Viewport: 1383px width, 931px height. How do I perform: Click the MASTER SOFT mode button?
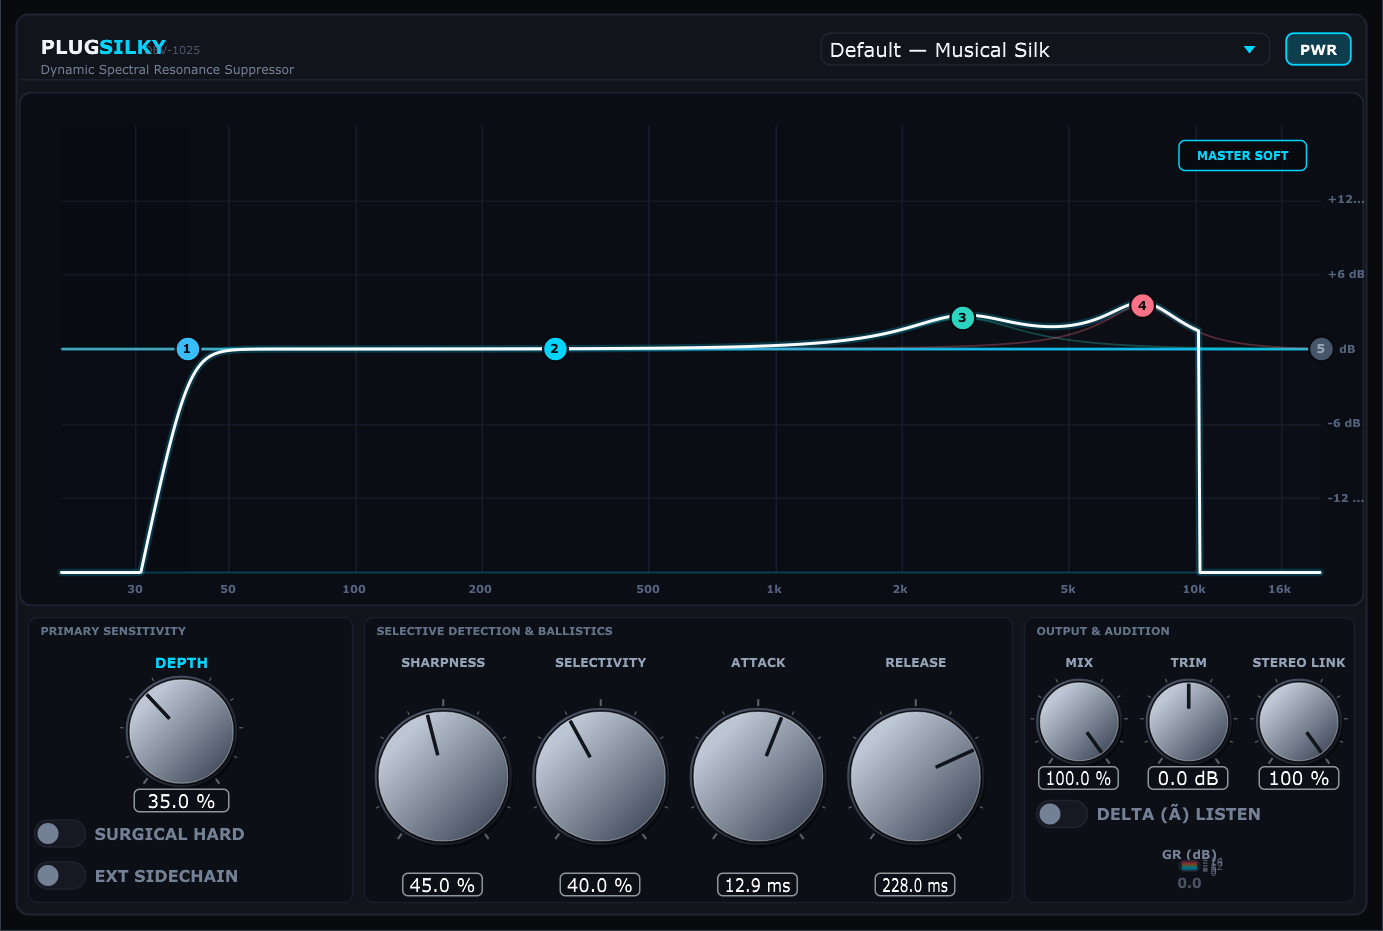click(x=1242, y=156)
